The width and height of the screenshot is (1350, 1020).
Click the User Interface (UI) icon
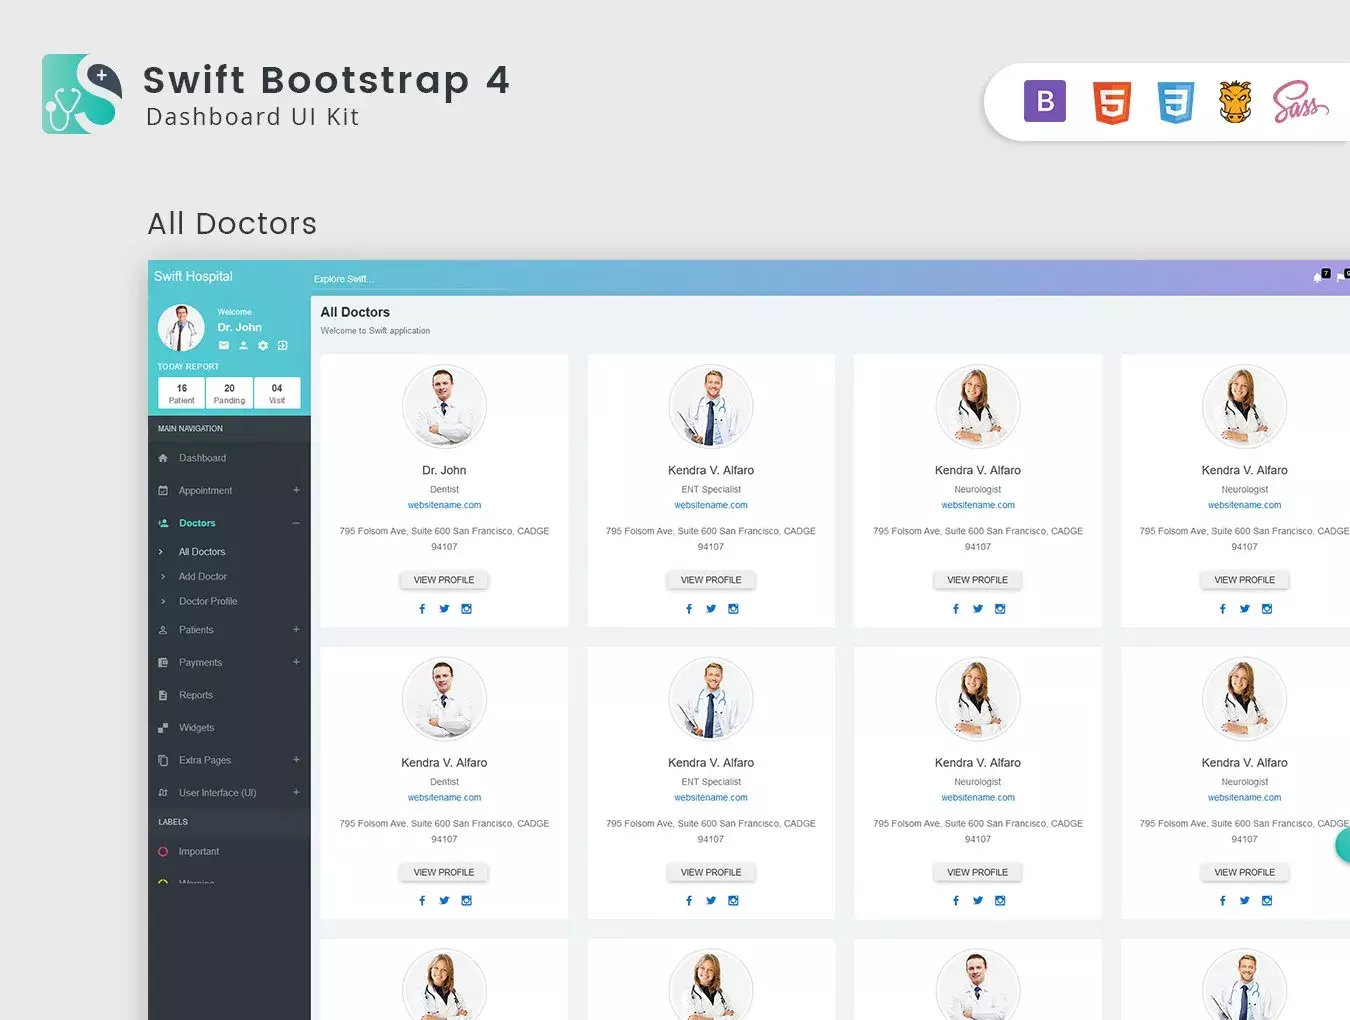pyautogui.click(x=163, y=793)
